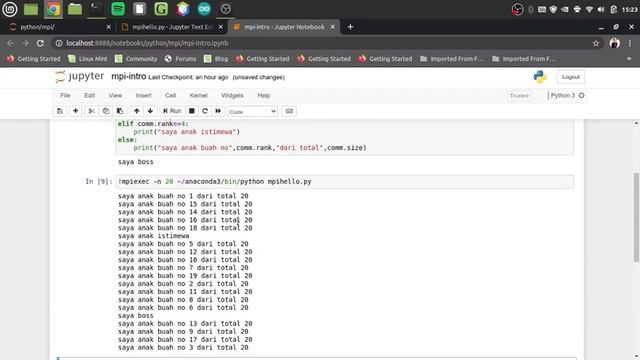Rename notebook by clicking mpi-intro title

coord(129,76)
